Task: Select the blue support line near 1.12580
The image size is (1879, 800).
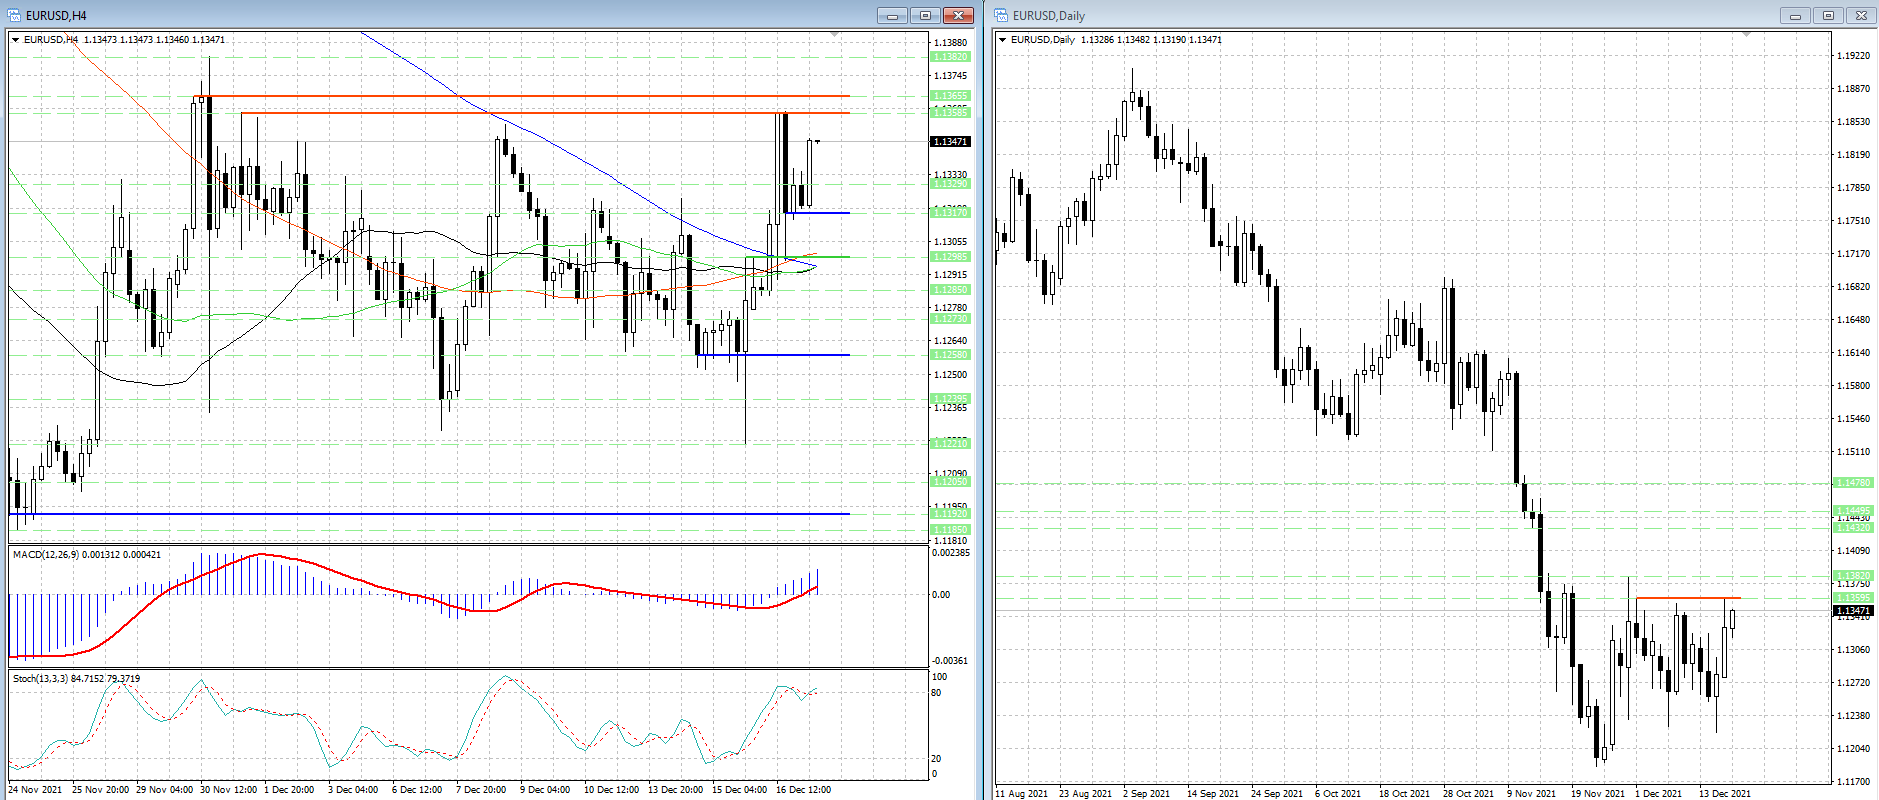Action: 772,355
